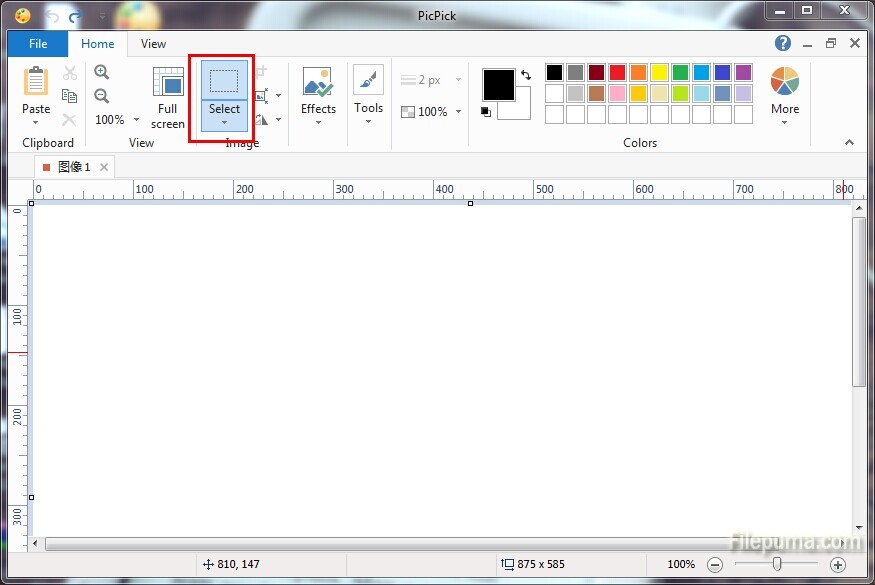Click the Zoom out magnifier icon

tap(101, 96)
